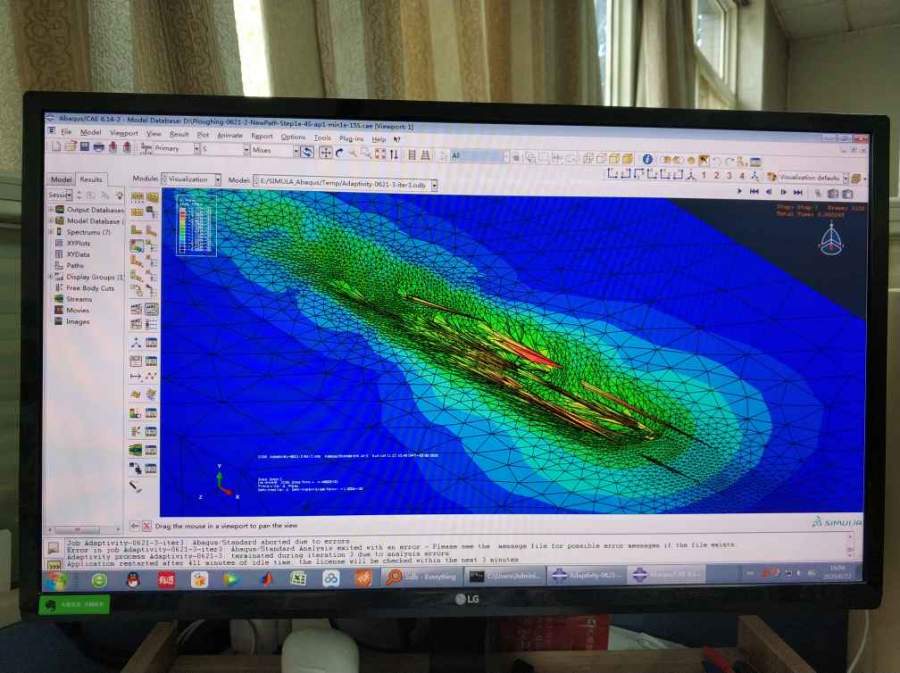Switch to the Model tab
The width and height of the screenshot is (900, 673).
click(61, 179)
